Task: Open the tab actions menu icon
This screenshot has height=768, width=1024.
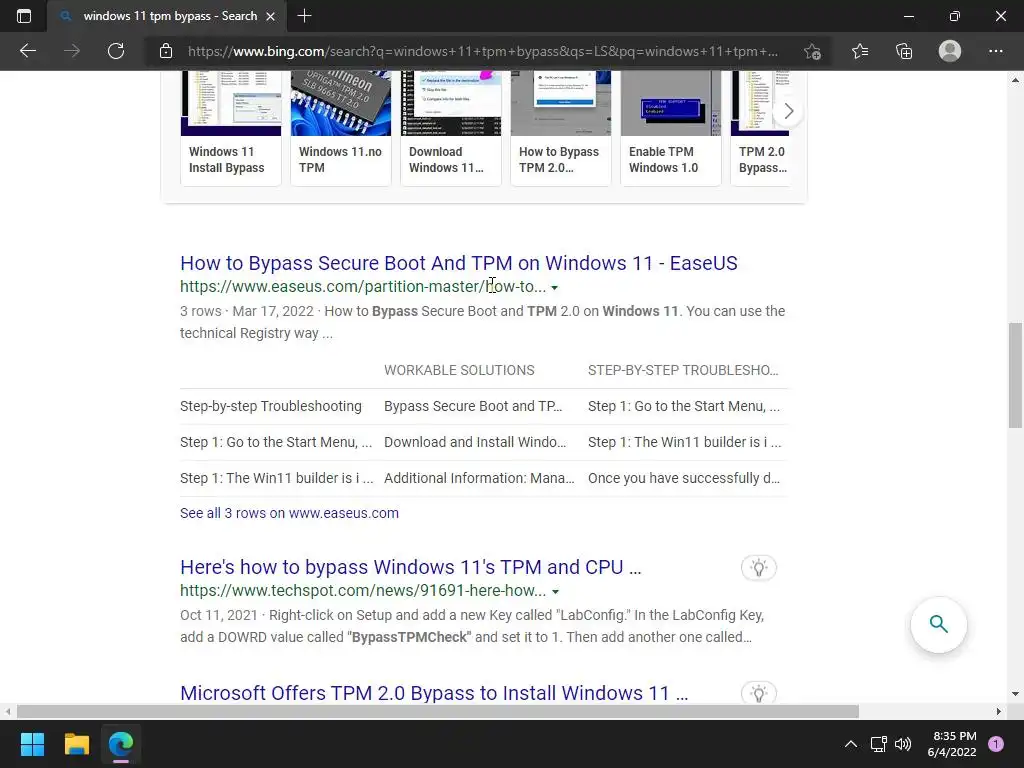Action: click(24, 16)
